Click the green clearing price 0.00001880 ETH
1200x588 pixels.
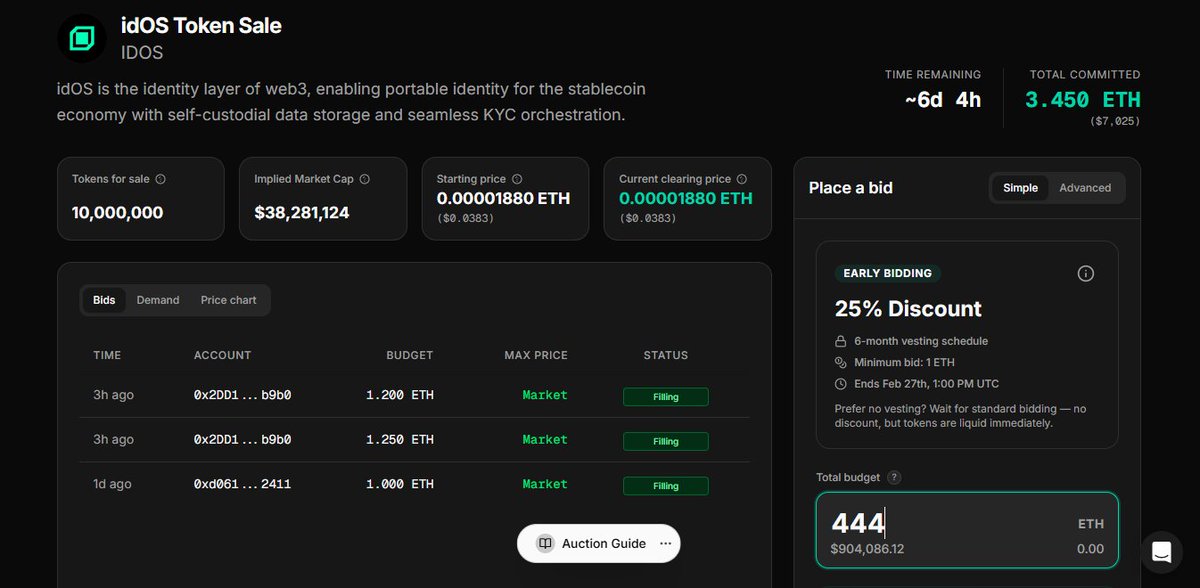(686, 198)
